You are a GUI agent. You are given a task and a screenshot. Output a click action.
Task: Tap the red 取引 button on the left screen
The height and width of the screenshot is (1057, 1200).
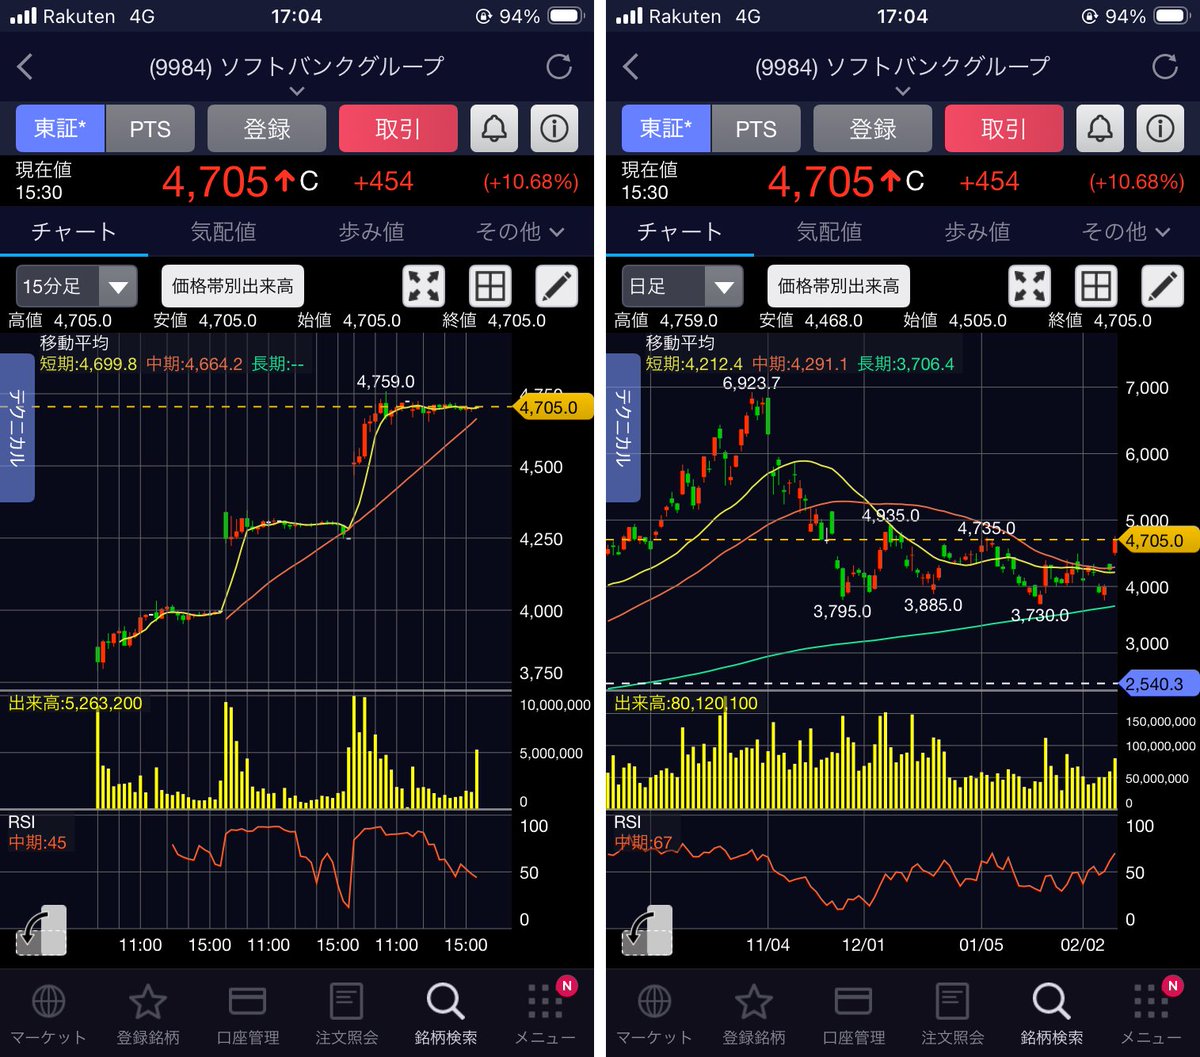[x=398, y=129]
